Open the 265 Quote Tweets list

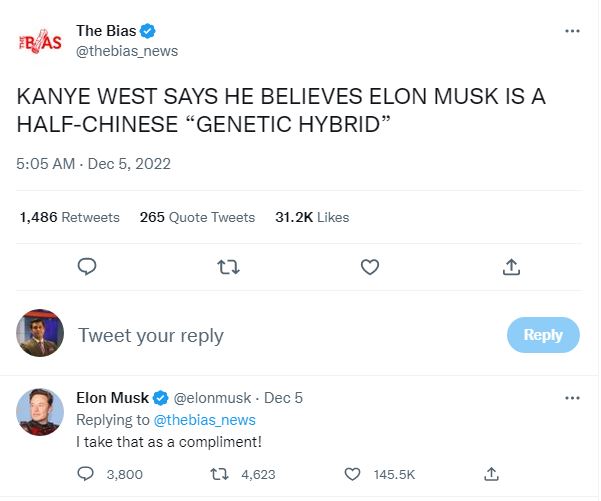[197, 217]
